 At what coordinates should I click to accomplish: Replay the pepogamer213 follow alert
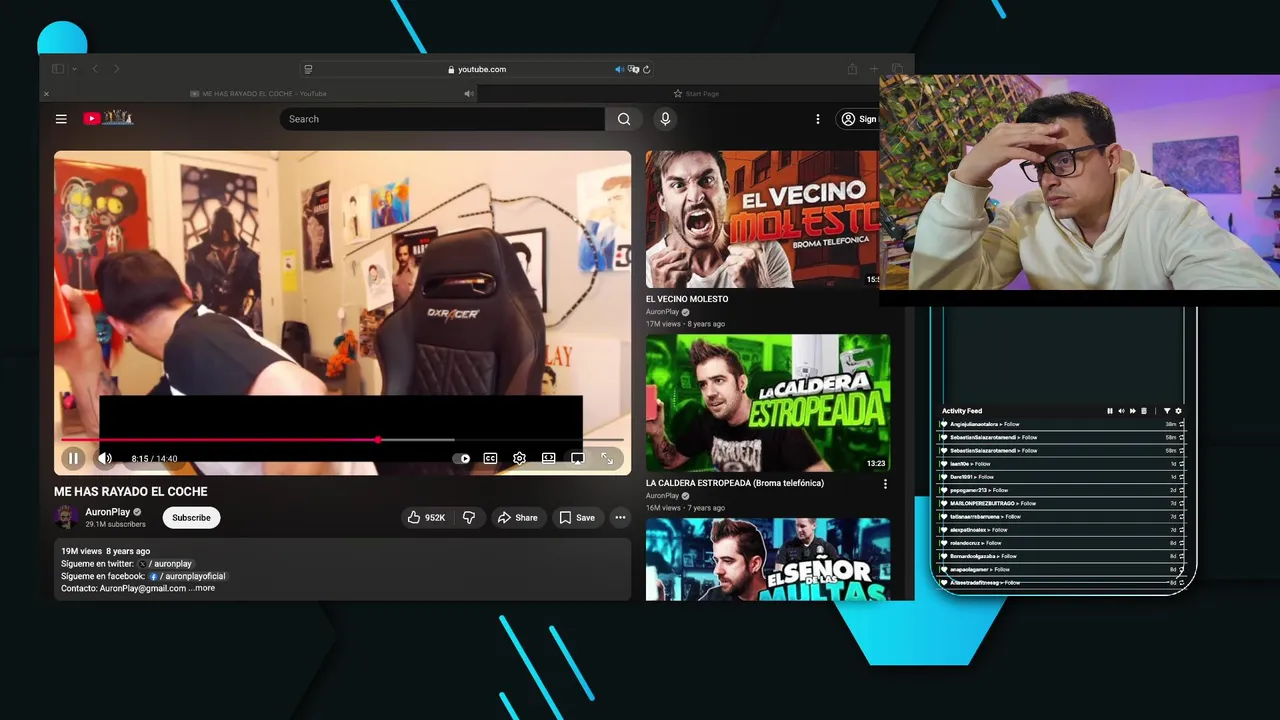[1181, 490]
